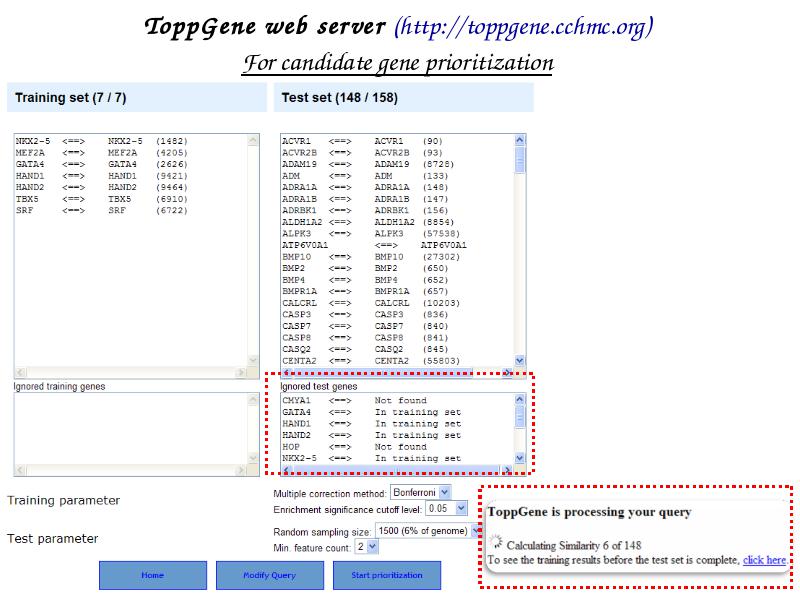Click the down arrow of Training set list scrollbar
The height and width of the screenshot is (600, 800).
(x=253, y=361)
